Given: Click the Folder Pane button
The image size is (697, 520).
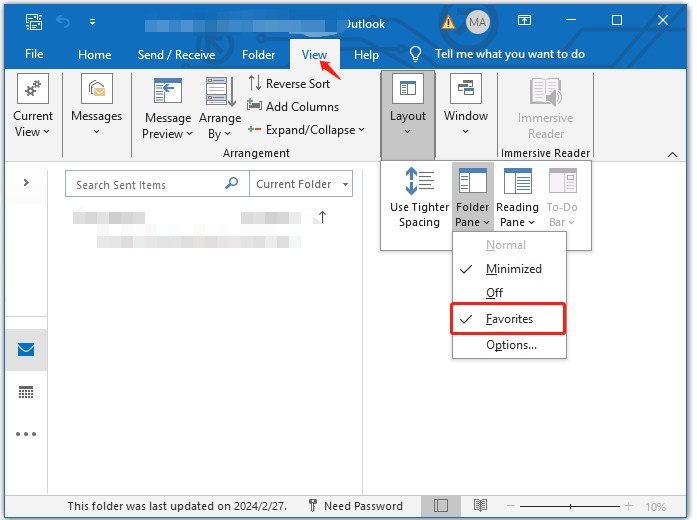Looking at the screenshot, I should pos(473,196).
